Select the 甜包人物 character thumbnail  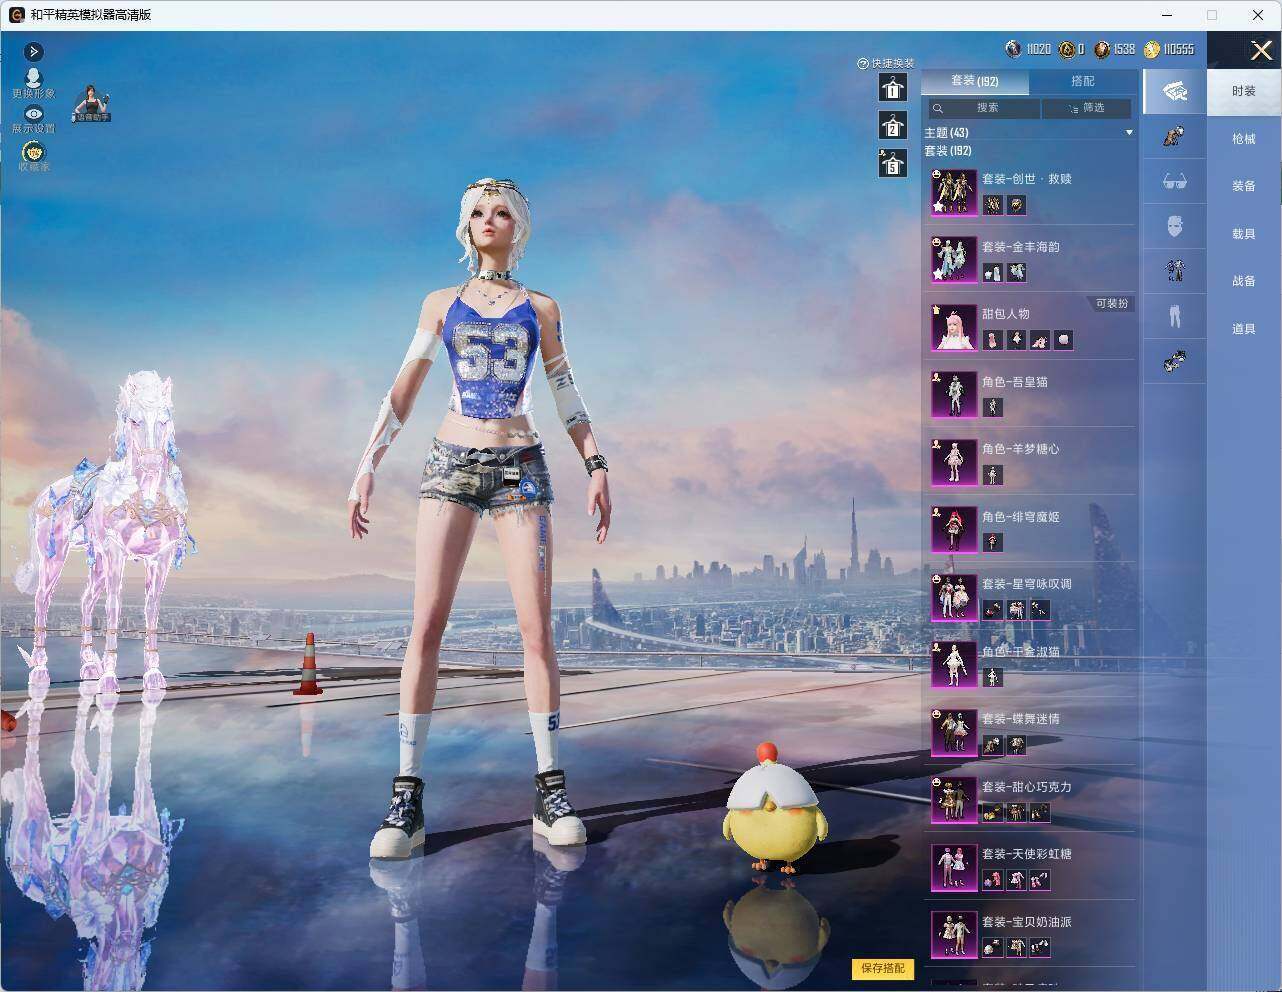pyautogui.click(x=954, y=327)
